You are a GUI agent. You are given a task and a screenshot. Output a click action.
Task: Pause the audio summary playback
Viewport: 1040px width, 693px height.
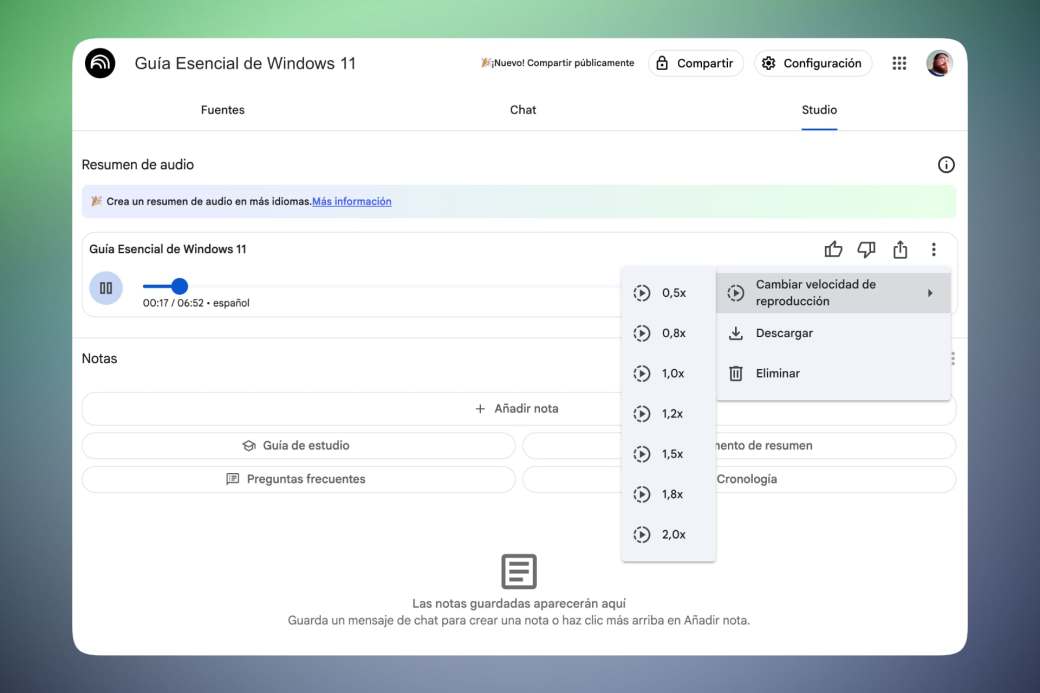pos(106,288)
